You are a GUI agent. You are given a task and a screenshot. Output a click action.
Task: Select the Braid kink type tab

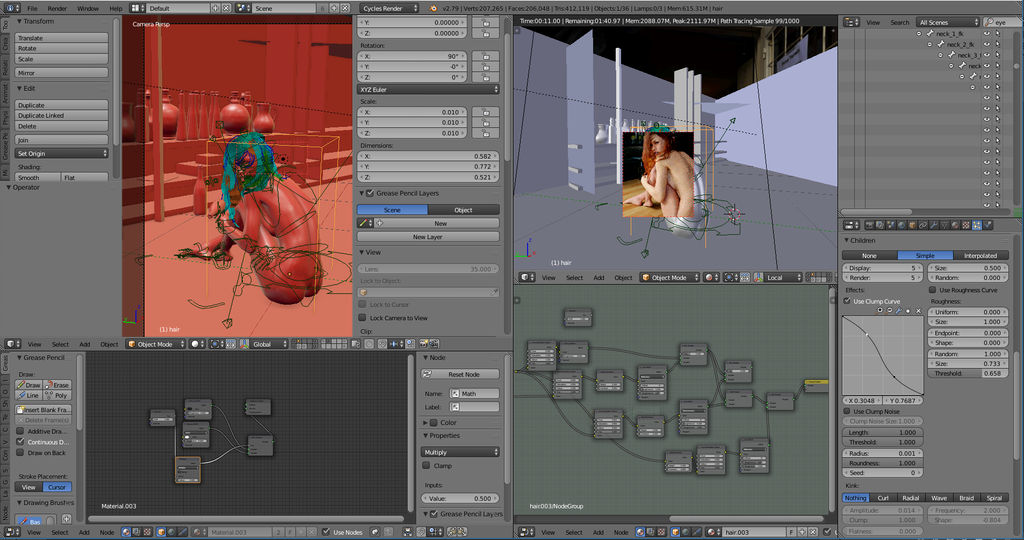pyautogui.click(x=966, y=497)
